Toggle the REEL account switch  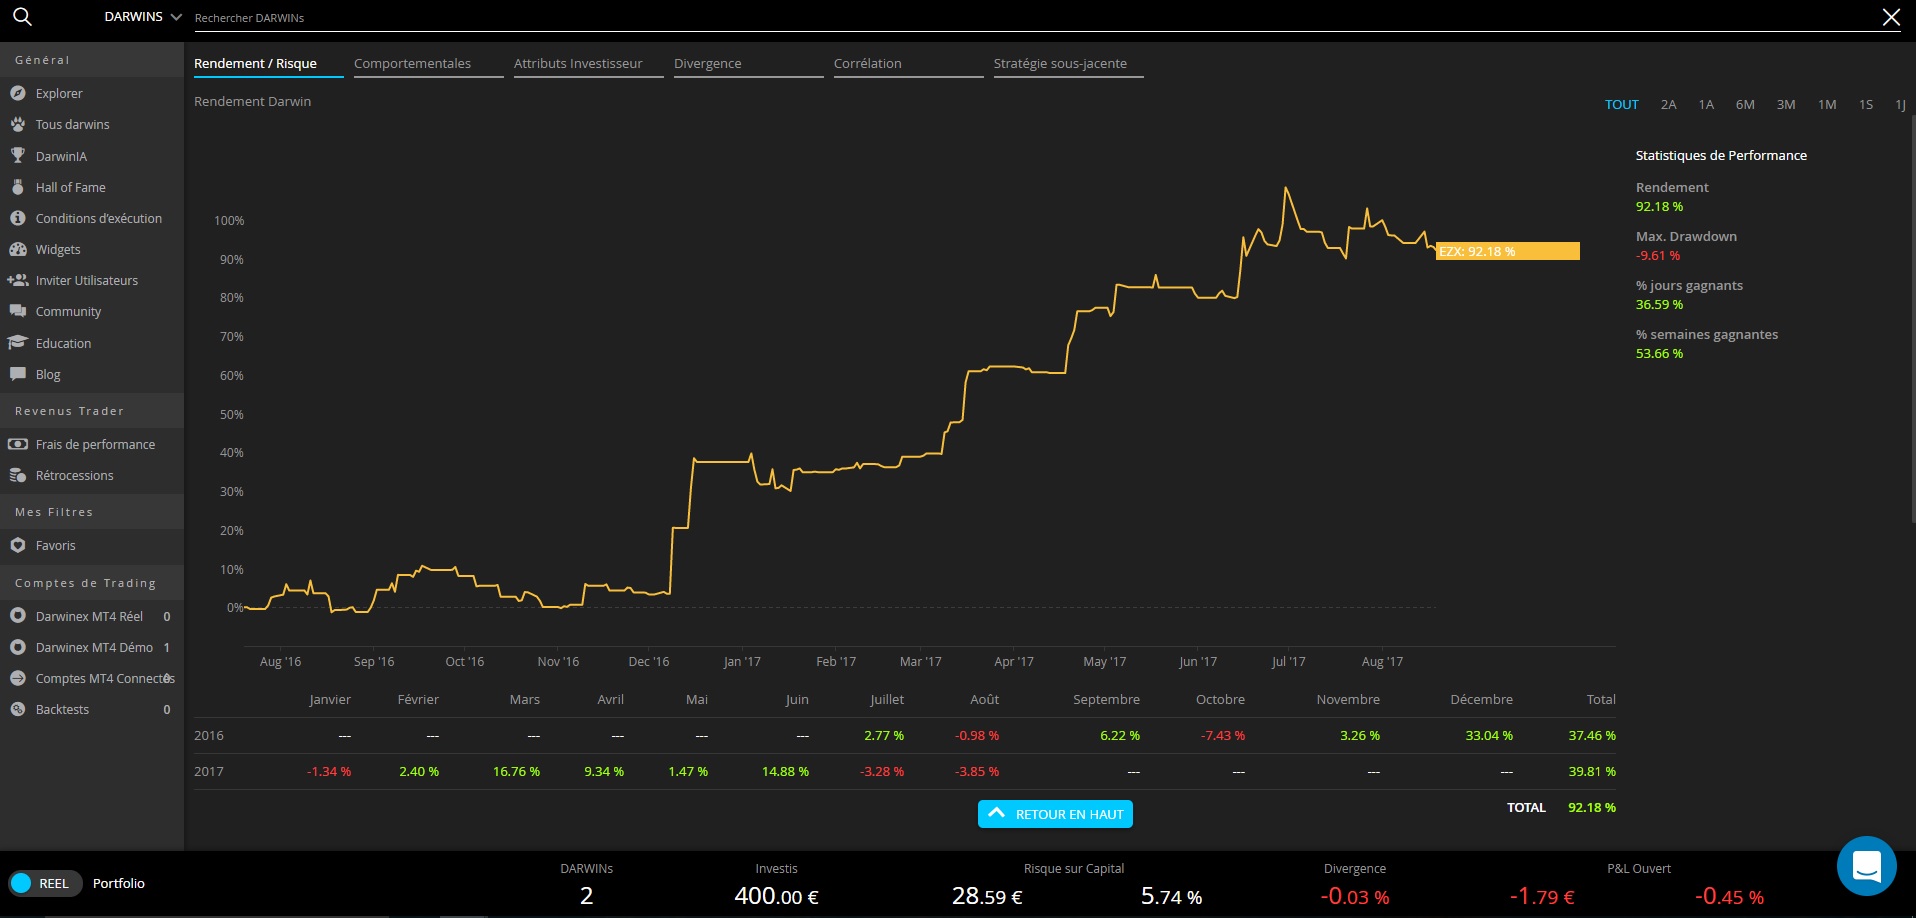point(22,883)
